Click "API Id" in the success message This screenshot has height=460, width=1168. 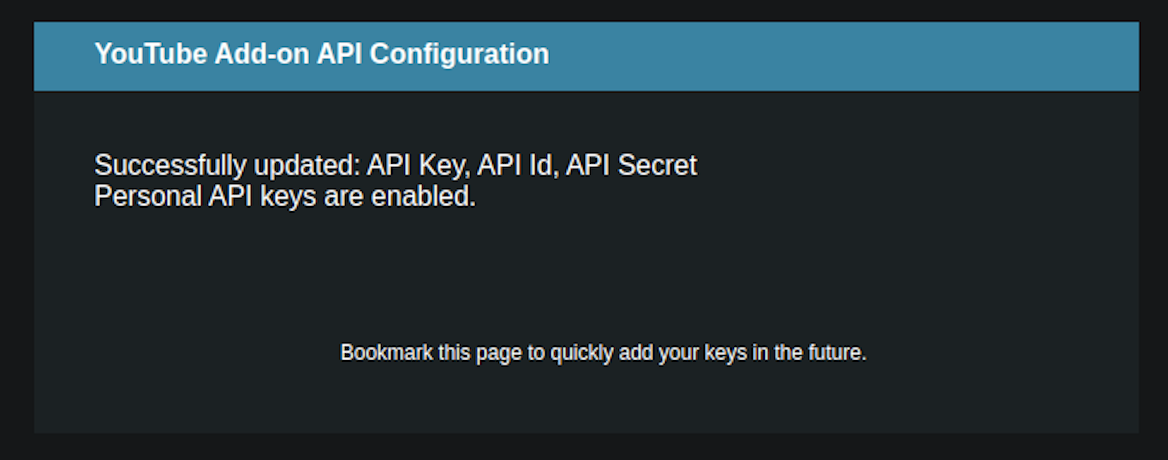click(517, 166)
